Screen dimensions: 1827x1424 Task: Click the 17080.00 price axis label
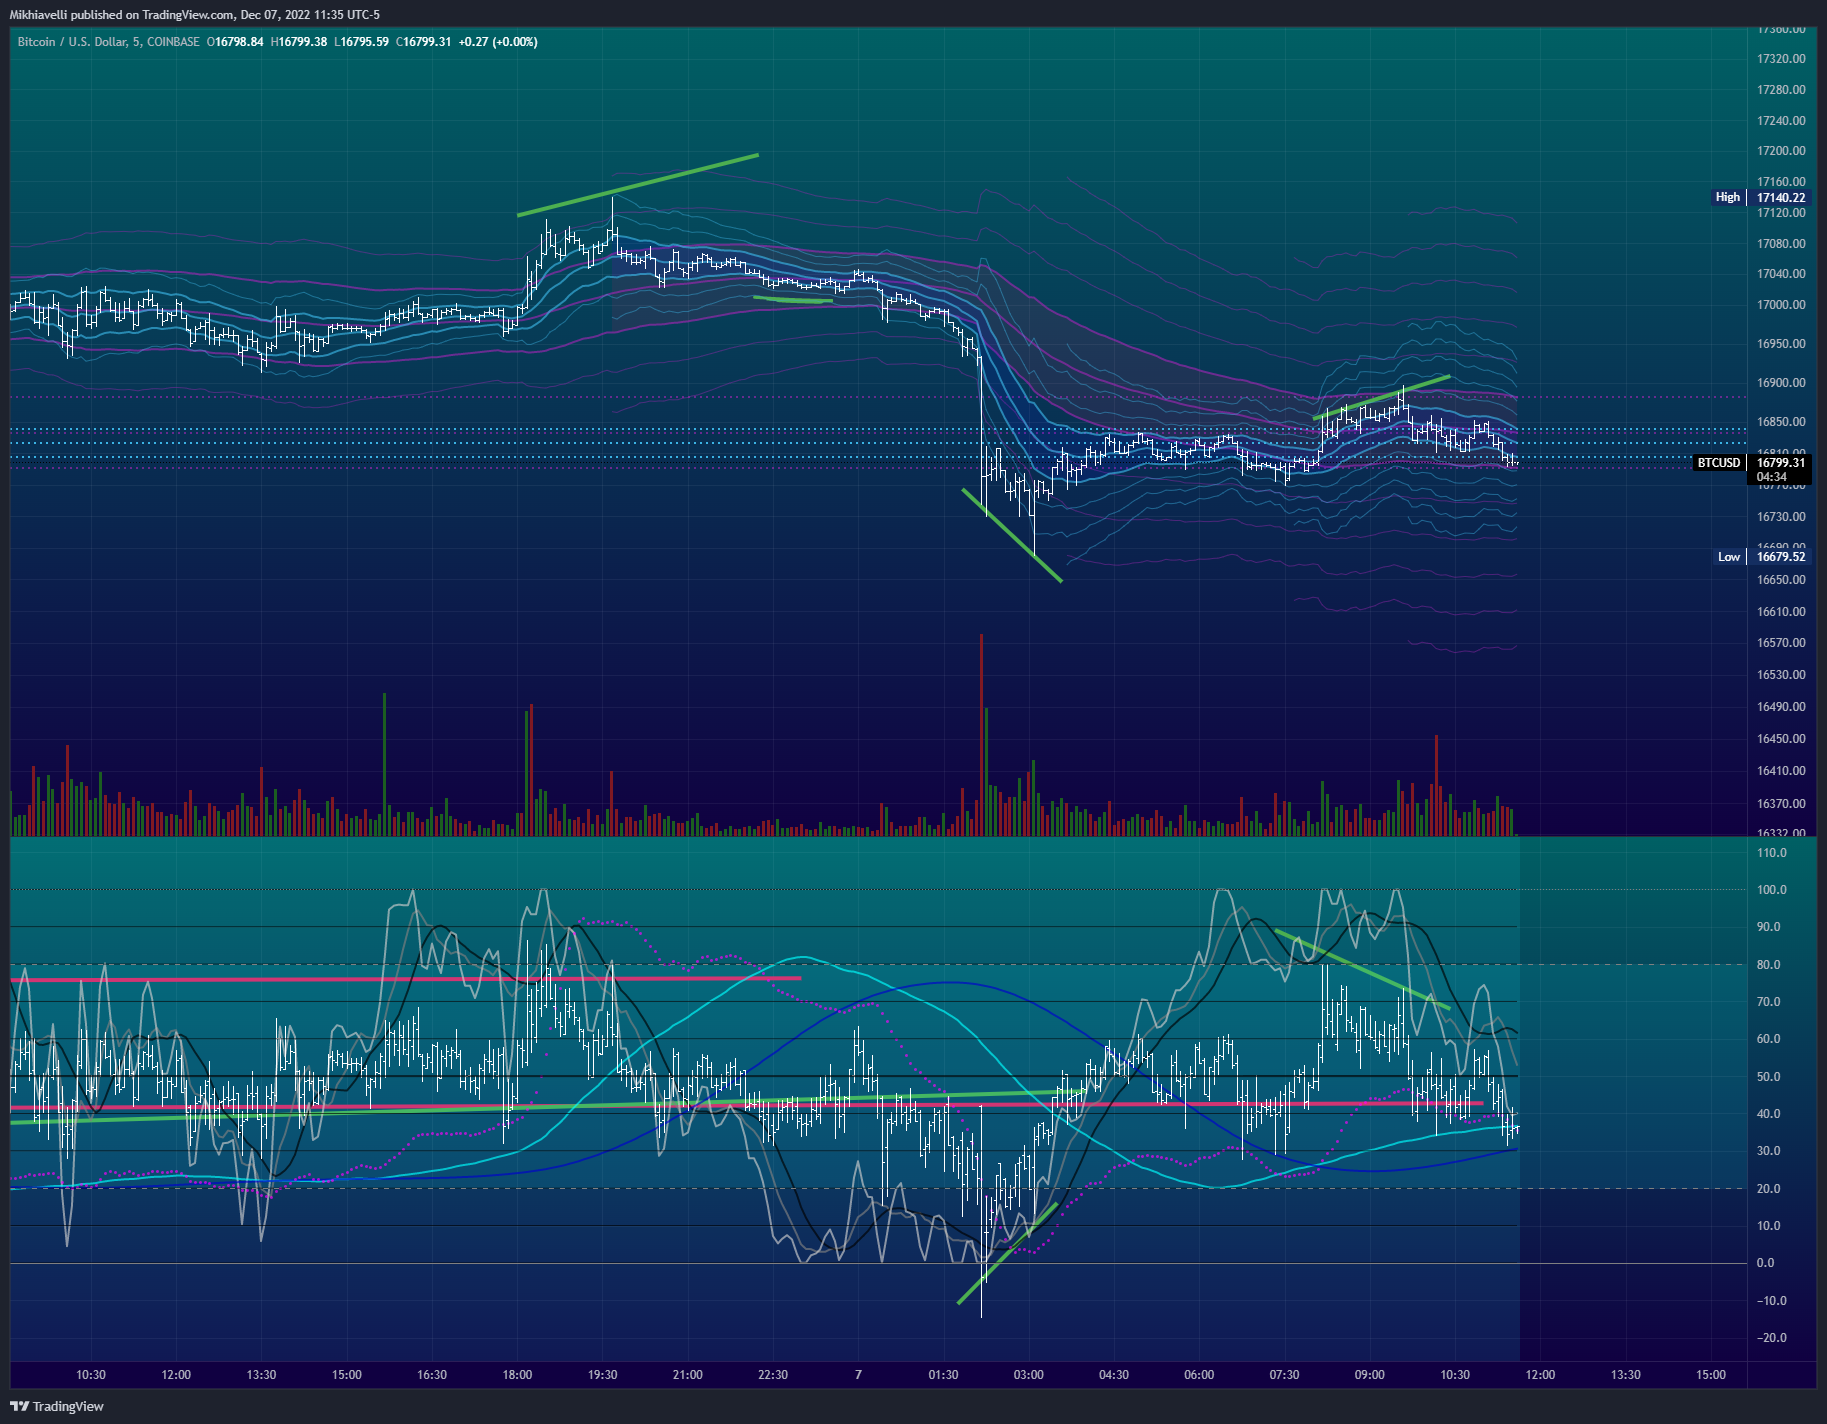pos(1781,244)
